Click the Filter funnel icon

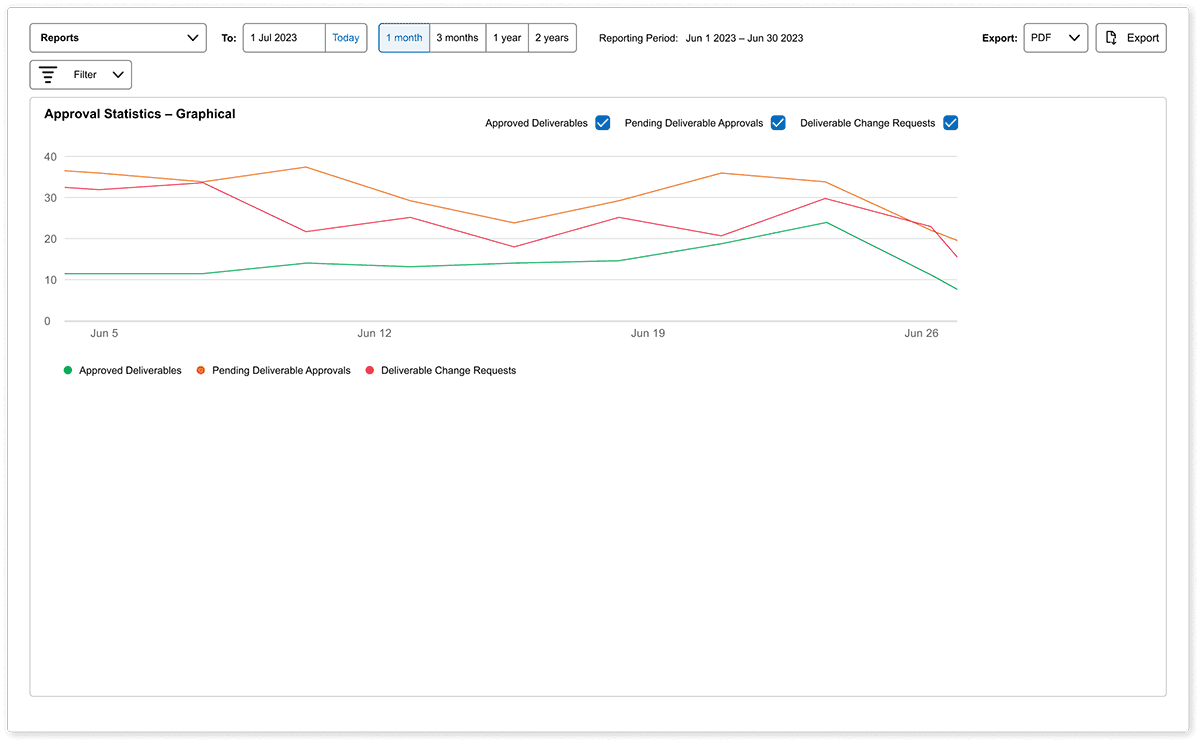coord(48,74)
